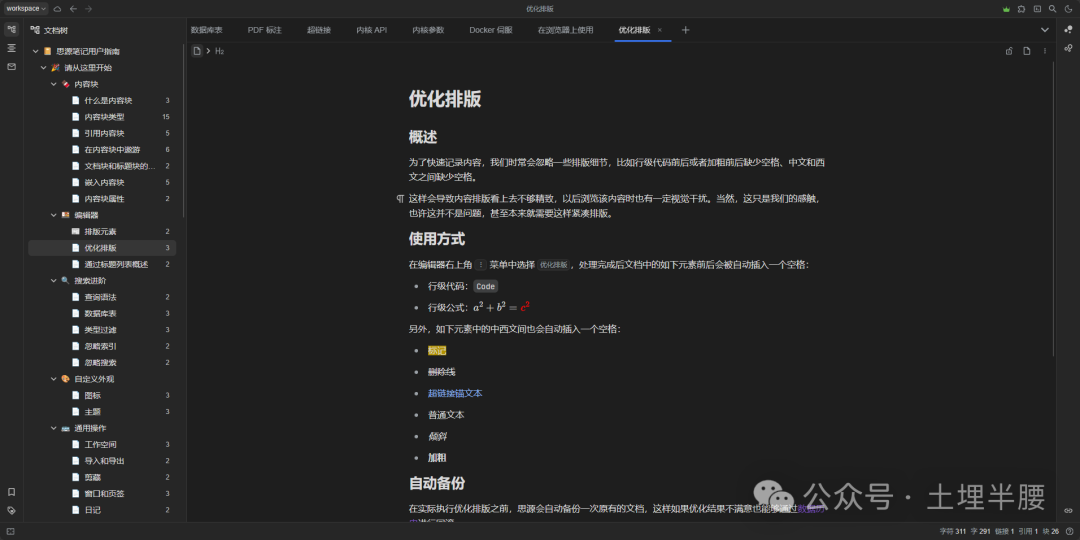Open the outline dock icon

click(x=11, y=48)
